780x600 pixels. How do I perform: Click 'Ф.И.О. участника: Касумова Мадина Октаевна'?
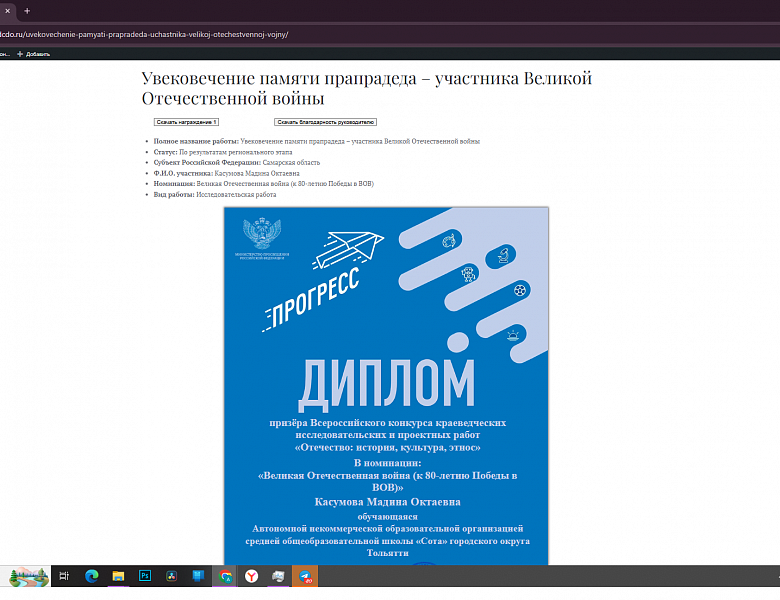tap(226, 173)
